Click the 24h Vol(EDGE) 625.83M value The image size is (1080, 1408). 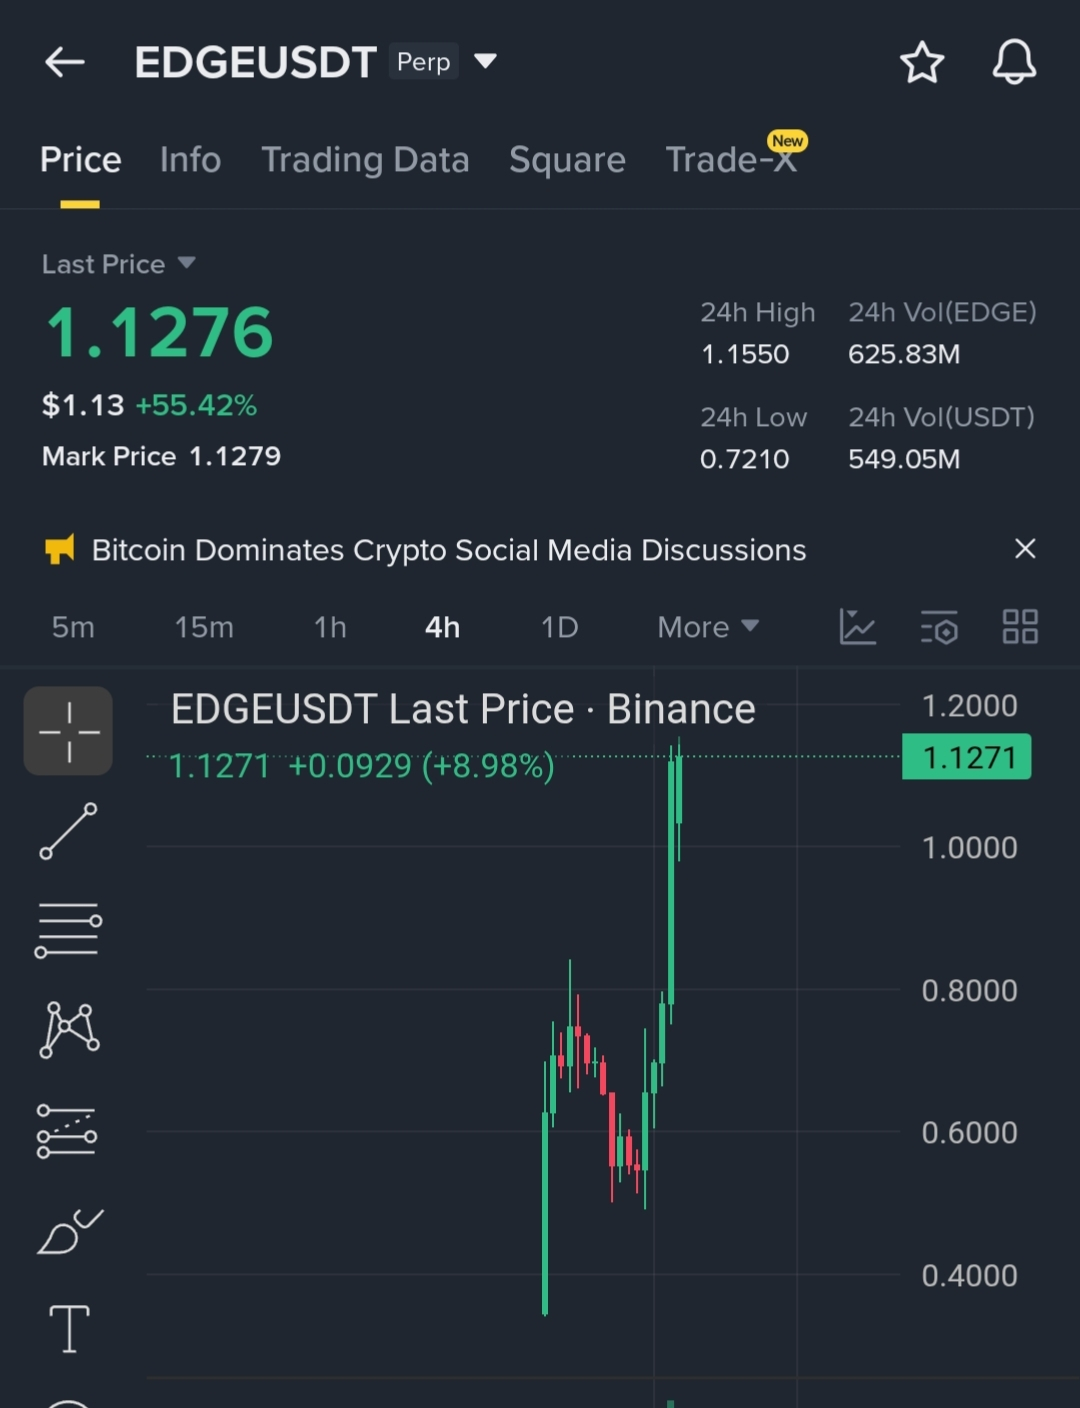pos(904,354)
